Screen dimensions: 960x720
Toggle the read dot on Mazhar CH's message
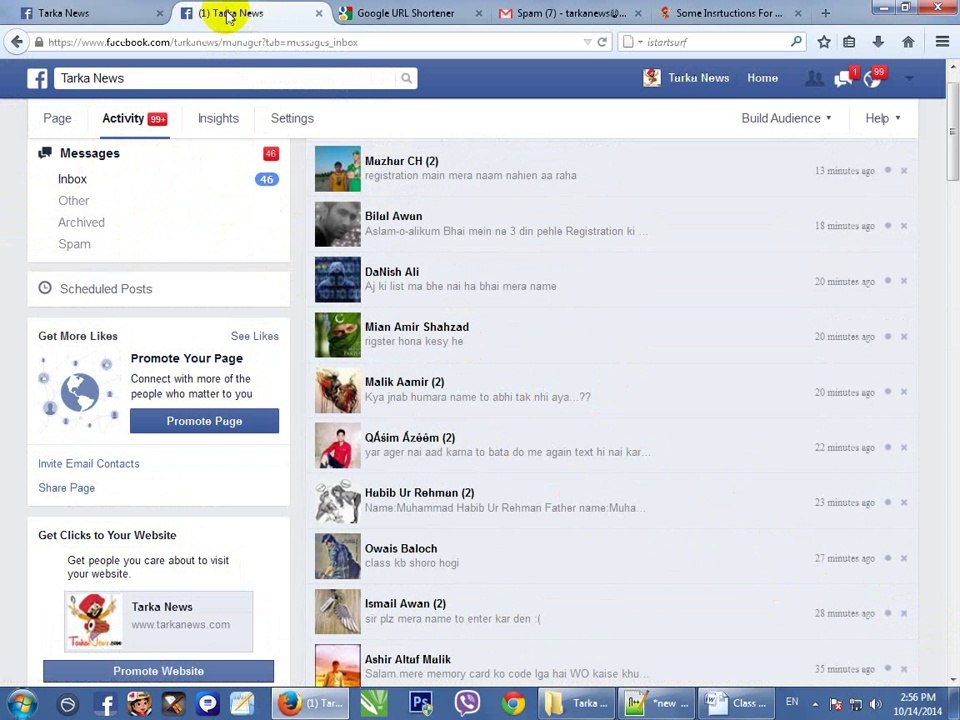[888, 170]
